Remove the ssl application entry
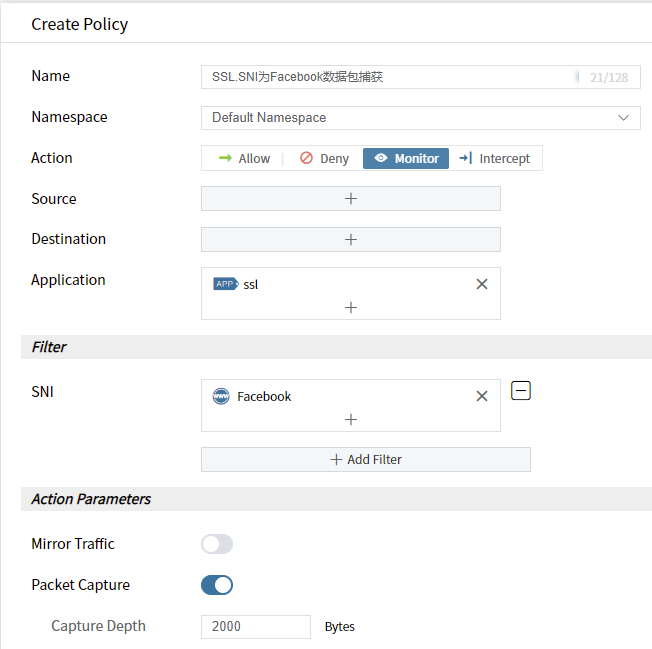Screen dimensions: 652x649 (x=481, y=284)
